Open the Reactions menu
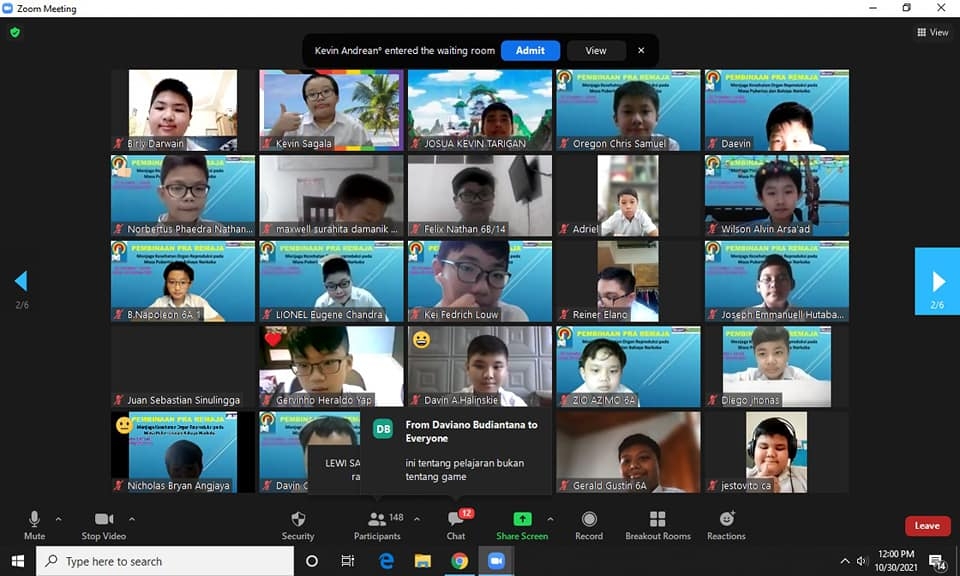The image size is (960, 576). [726, 524]
